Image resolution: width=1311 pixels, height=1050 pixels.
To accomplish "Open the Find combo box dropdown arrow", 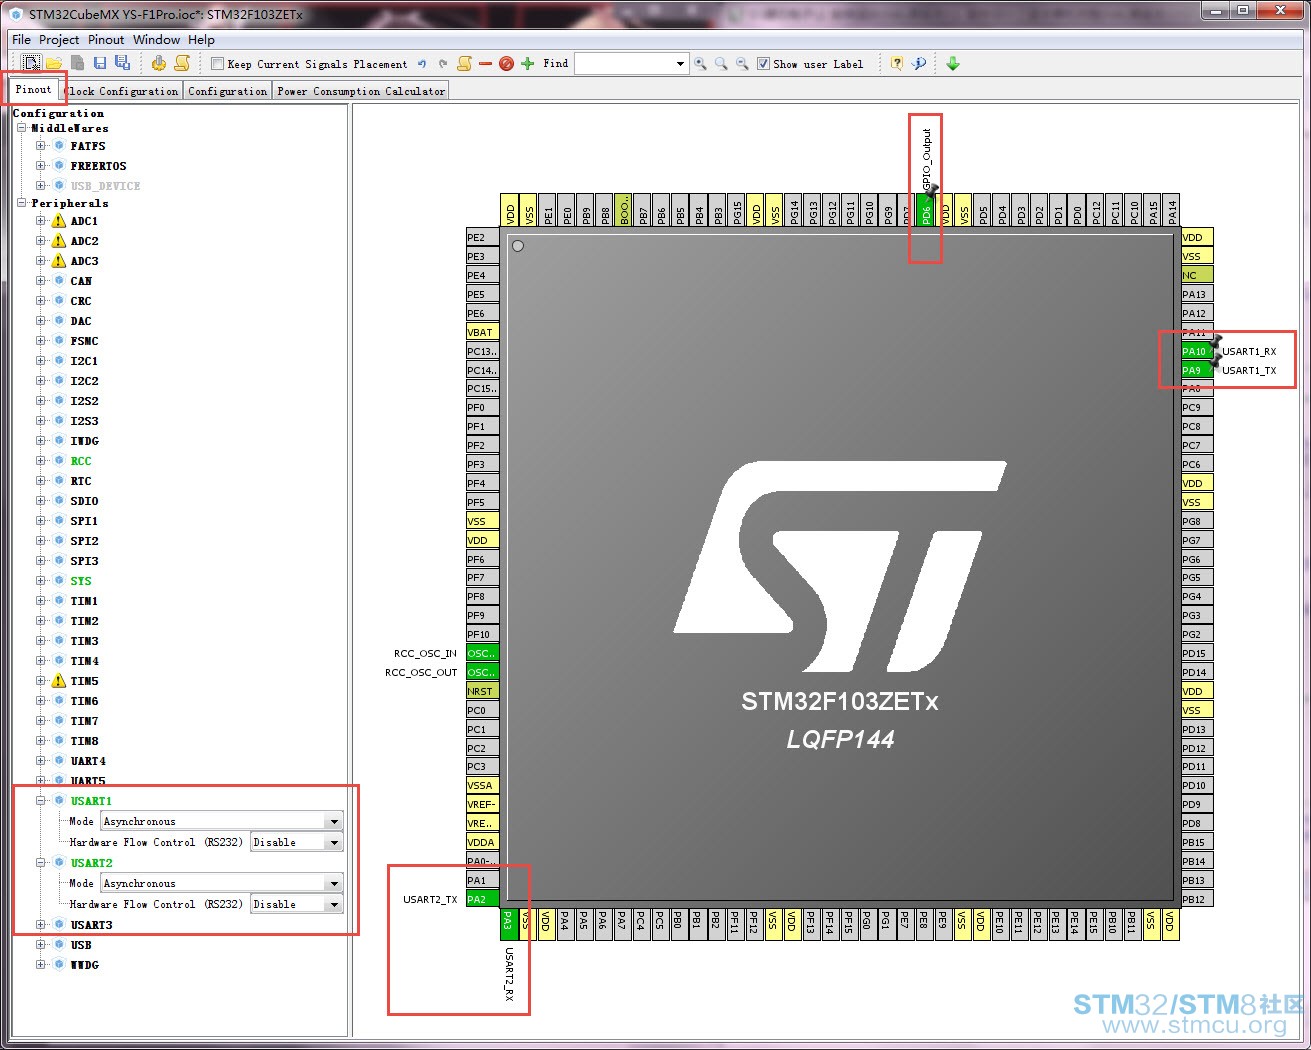I will pyautogui.click(x=680, y=64).
